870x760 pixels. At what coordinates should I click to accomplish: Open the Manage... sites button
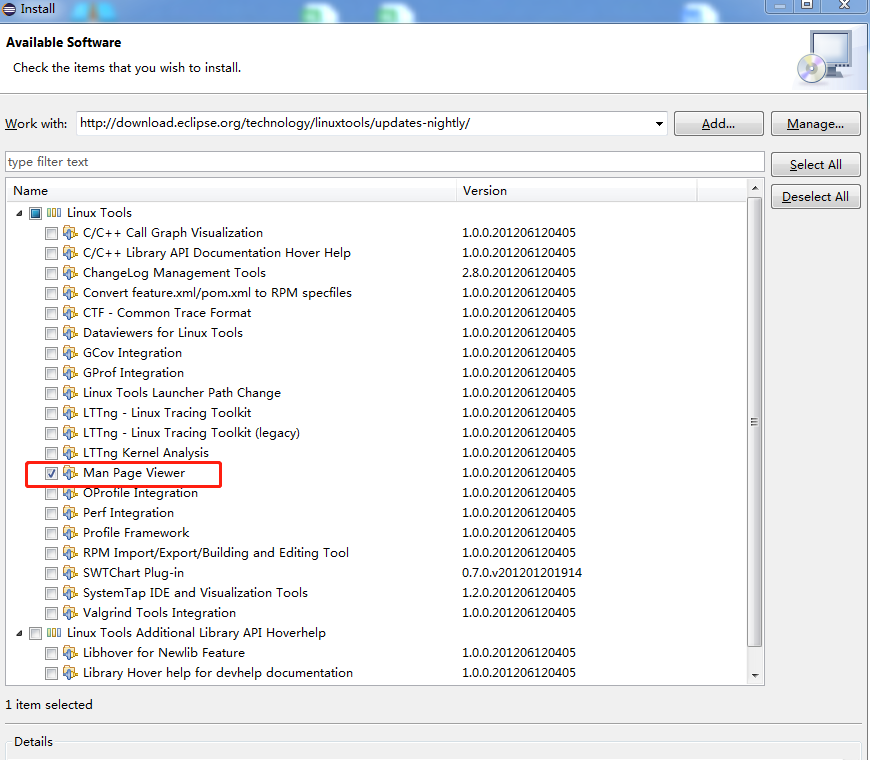(x=815, y=124)
